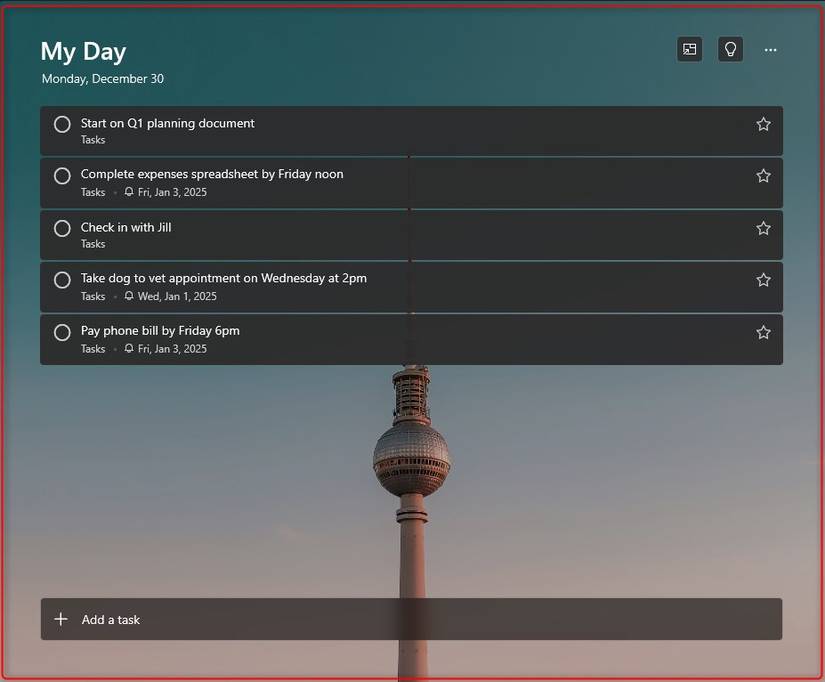Star 'Start on Q1 planning document' as important

point(763,123)
